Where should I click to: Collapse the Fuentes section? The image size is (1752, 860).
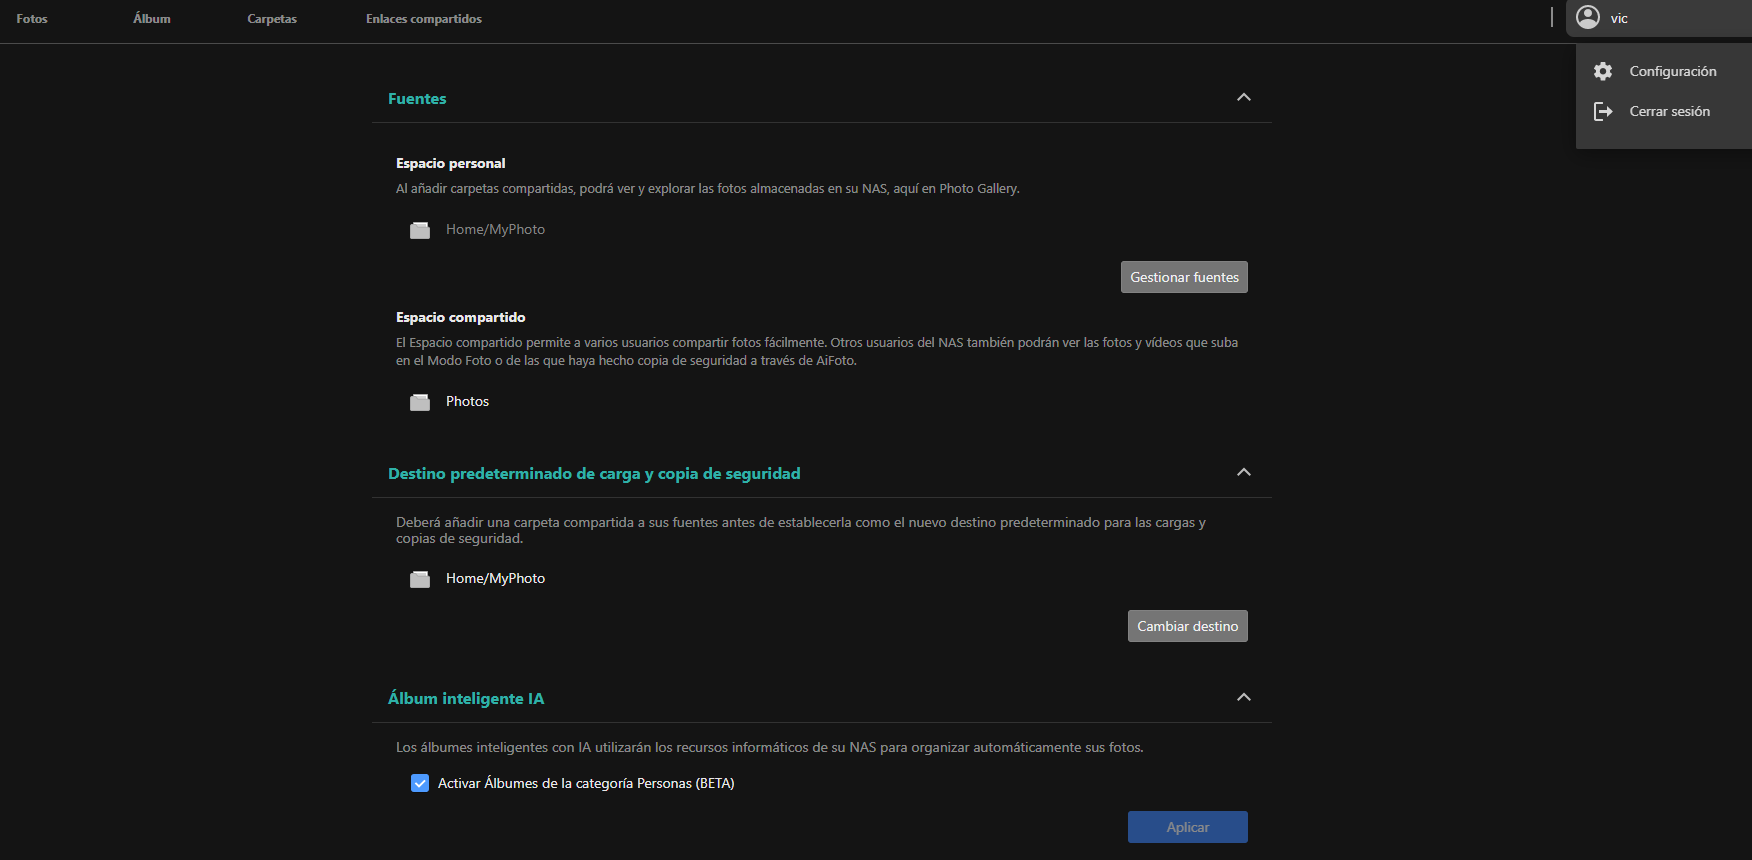pos(1244,98)
